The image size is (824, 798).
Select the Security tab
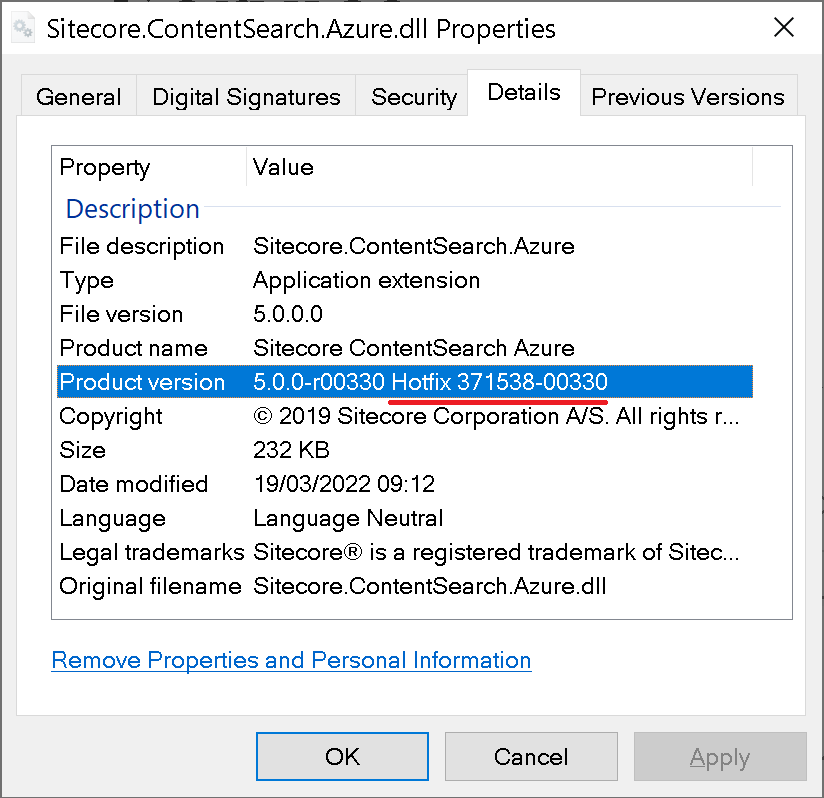[413, 96]
